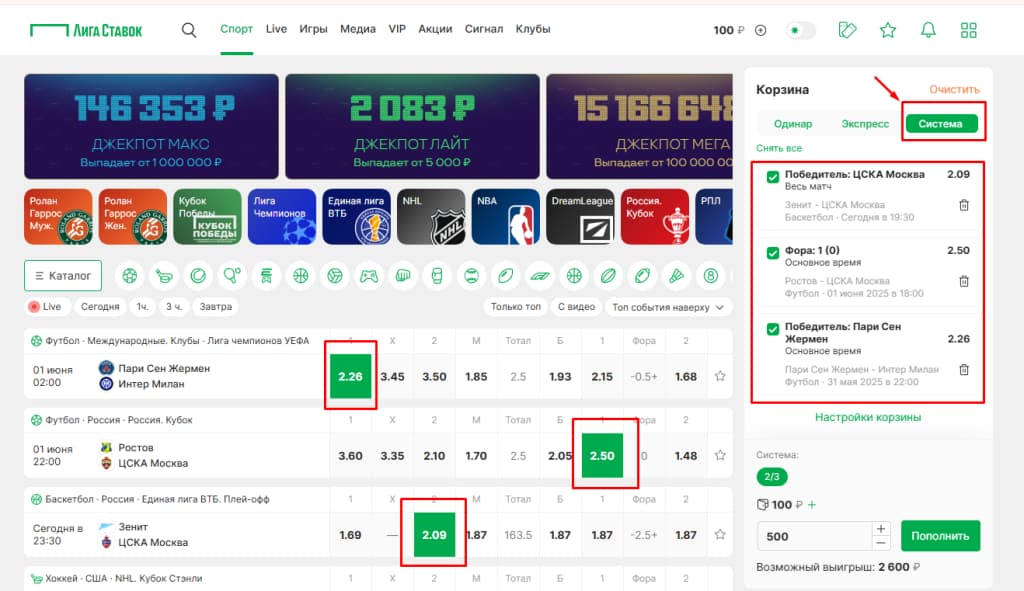The image size is (1024, 591).
Task: Filter events by Сегодня
Action: 100,306
